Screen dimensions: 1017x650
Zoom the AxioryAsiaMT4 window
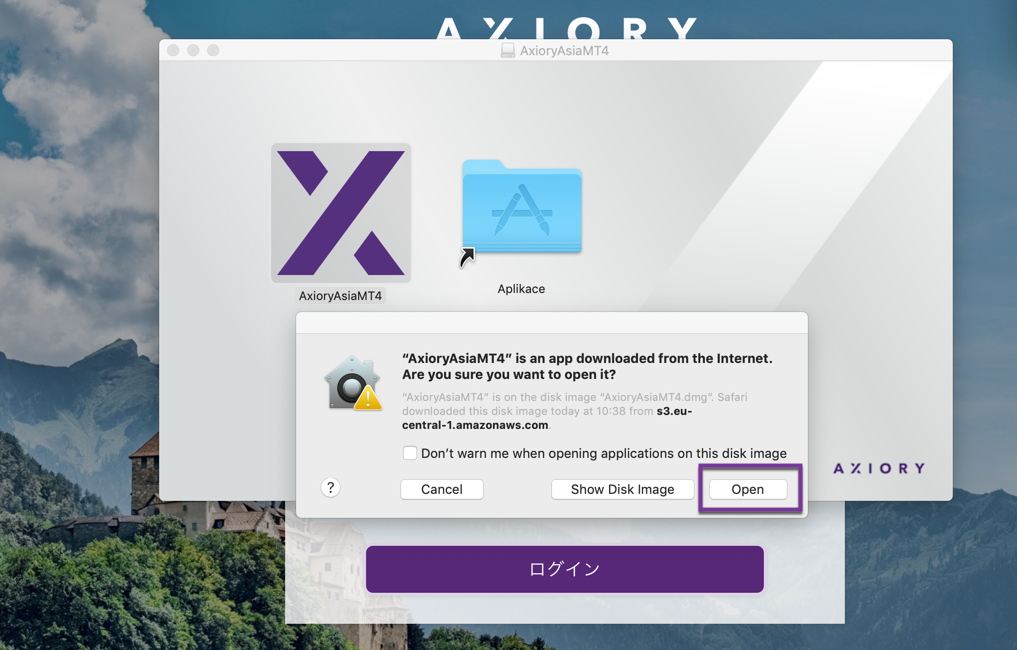click(x=213, y=50)
